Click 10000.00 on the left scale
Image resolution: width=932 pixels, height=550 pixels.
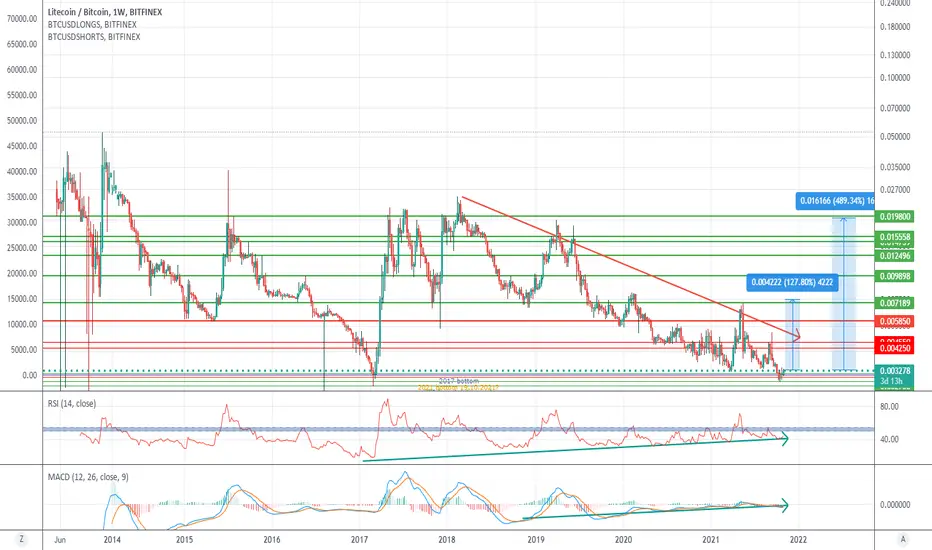click(x=22, y=325)
